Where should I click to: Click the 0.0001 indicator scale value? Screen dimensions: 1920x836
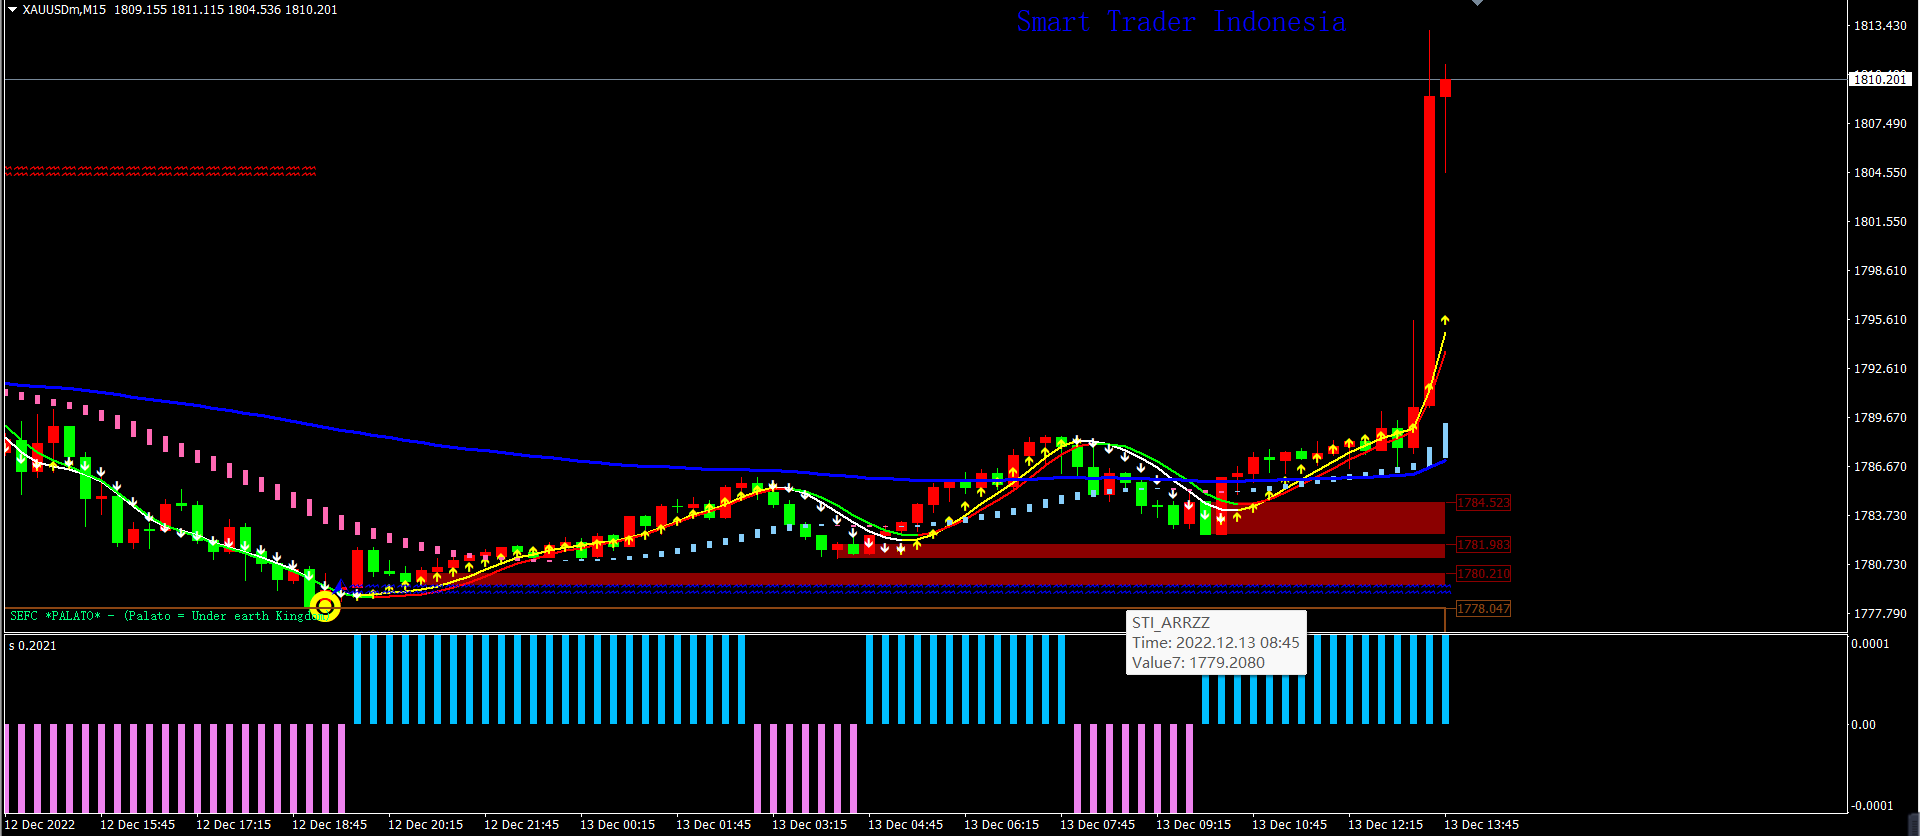[x=1870, y=644]
